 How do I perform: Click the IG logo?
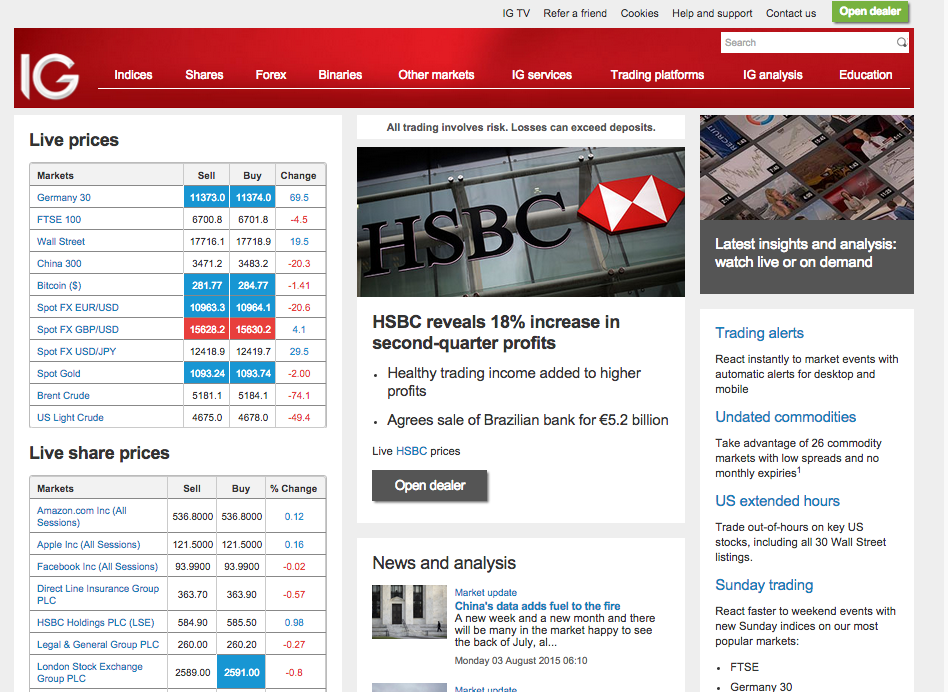point(50,76)
